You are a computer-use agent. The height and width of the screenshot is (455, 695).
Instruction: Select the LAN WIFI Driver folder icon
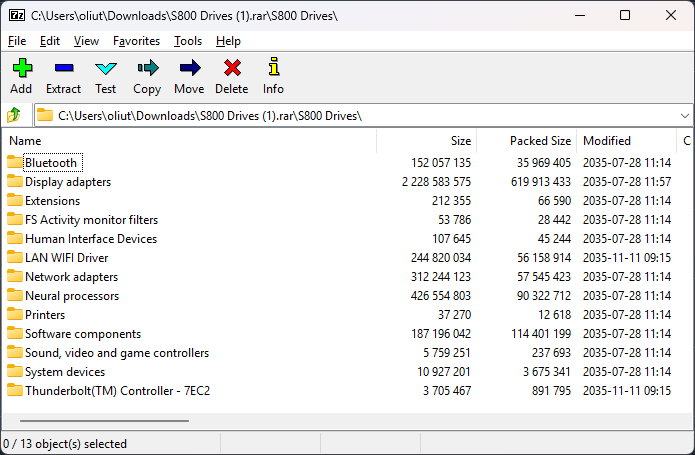pos(15,258)
